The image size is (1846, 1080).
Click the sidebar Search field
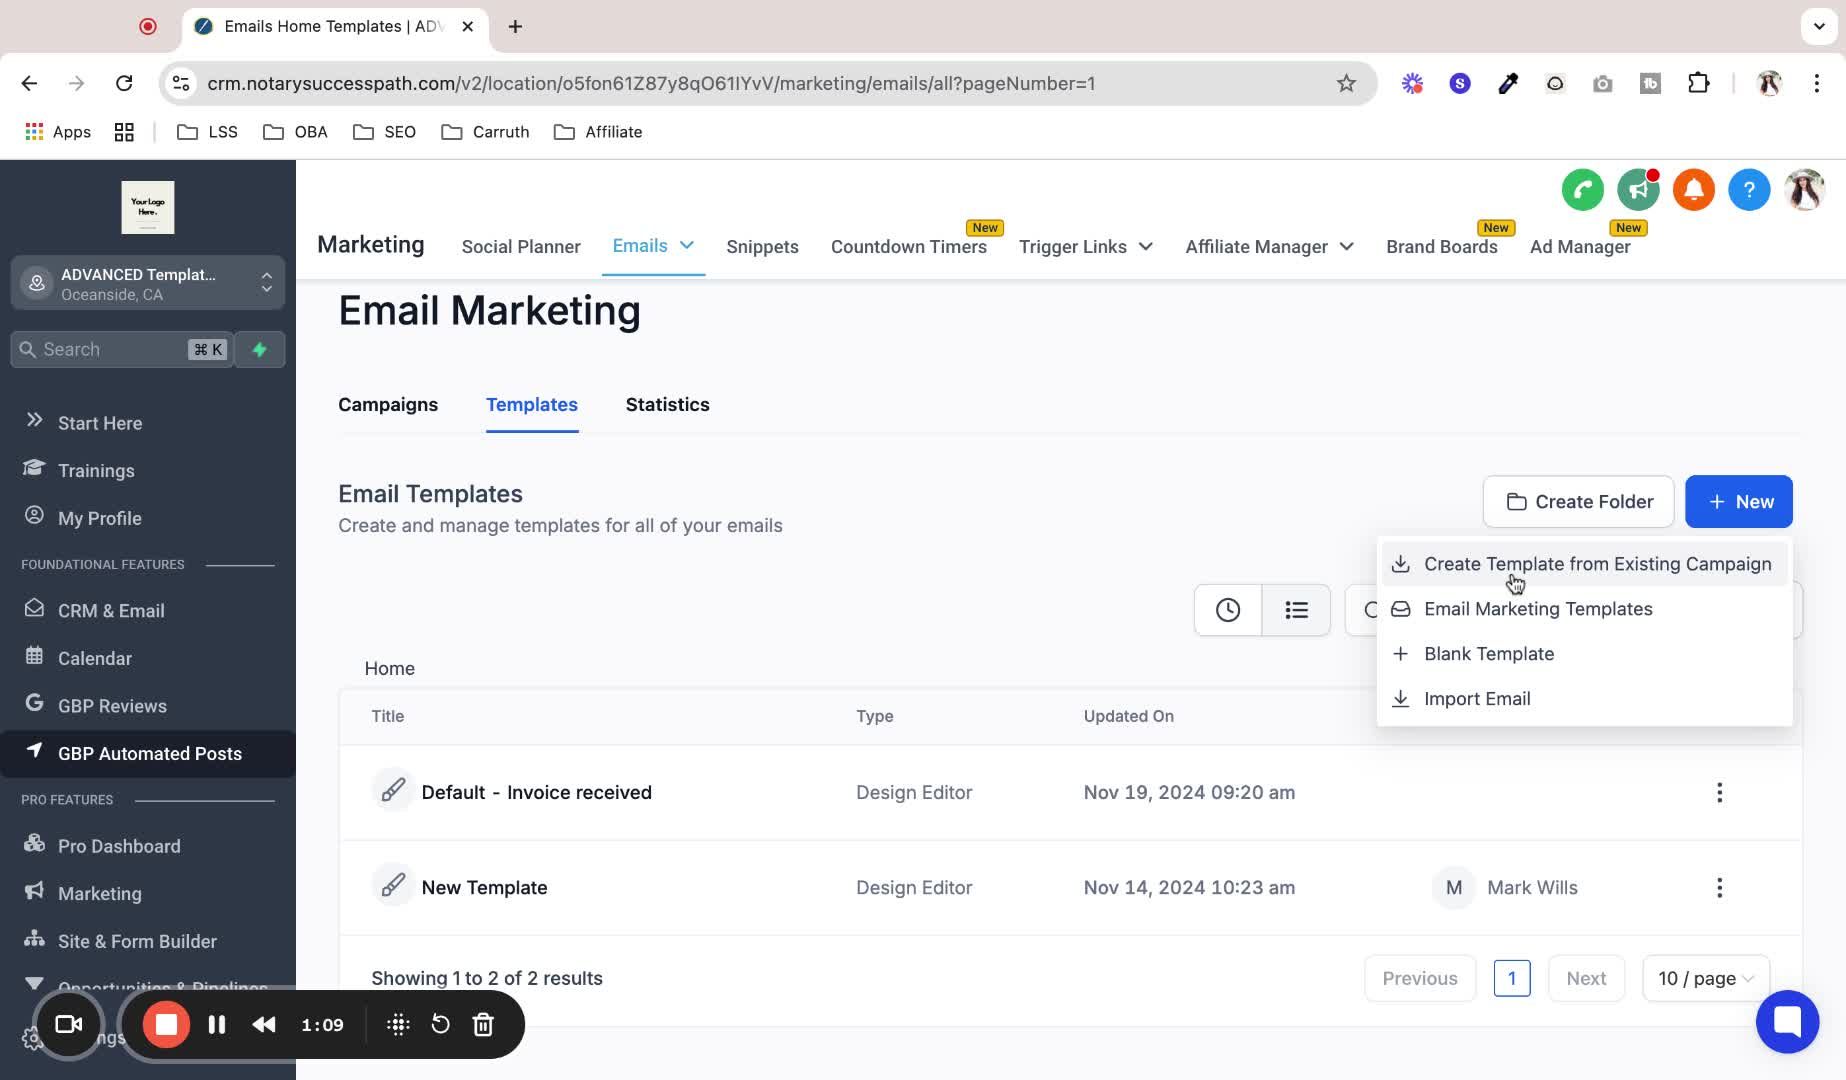coord(122,349)
